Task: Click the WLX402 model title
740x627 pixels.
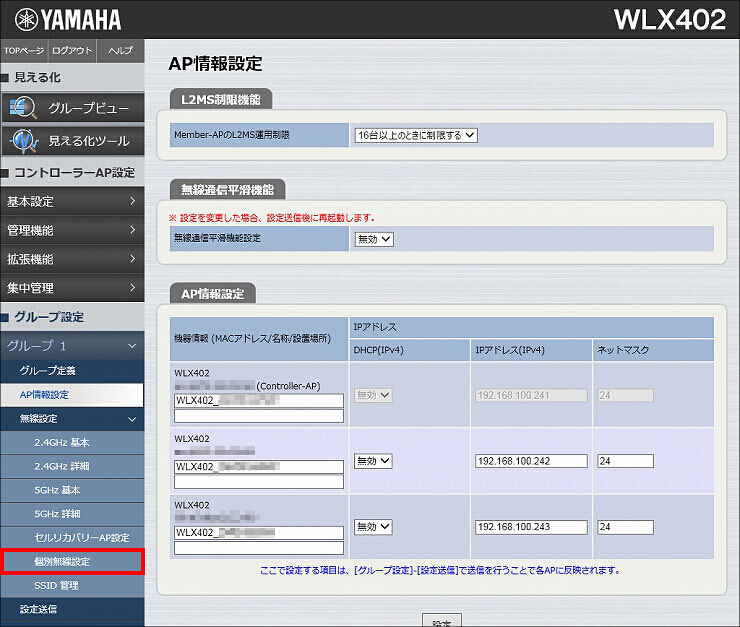Action: tap(670, 20)
